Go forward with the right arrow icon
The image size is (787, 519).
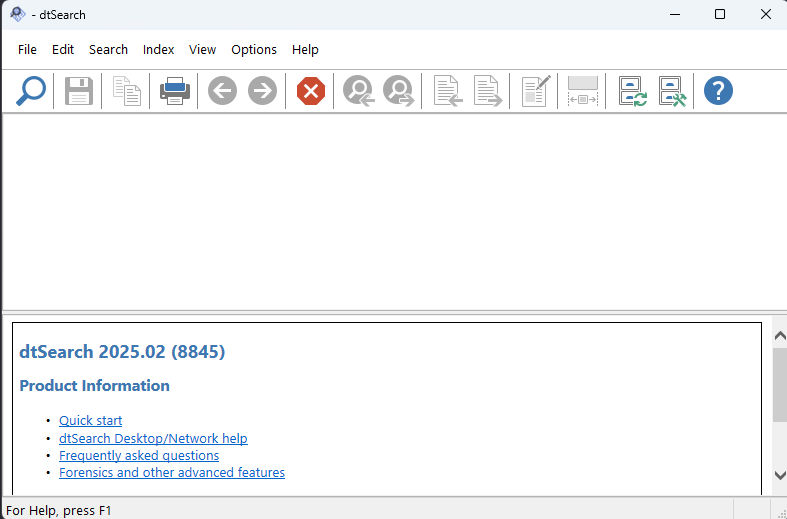pyautogui.click(x=263, y=91)
